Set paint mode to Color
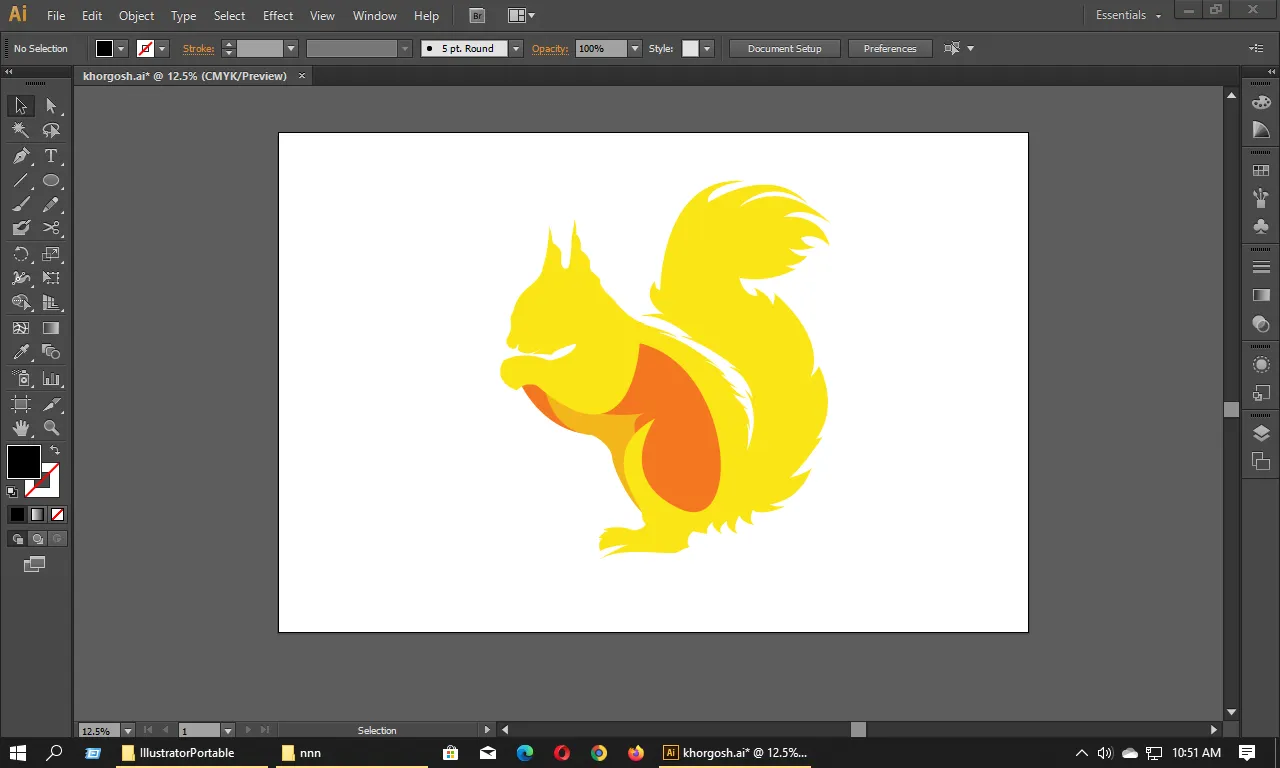Image resolution: width=1280 pixels, height=768 pixels. [17, 514]
